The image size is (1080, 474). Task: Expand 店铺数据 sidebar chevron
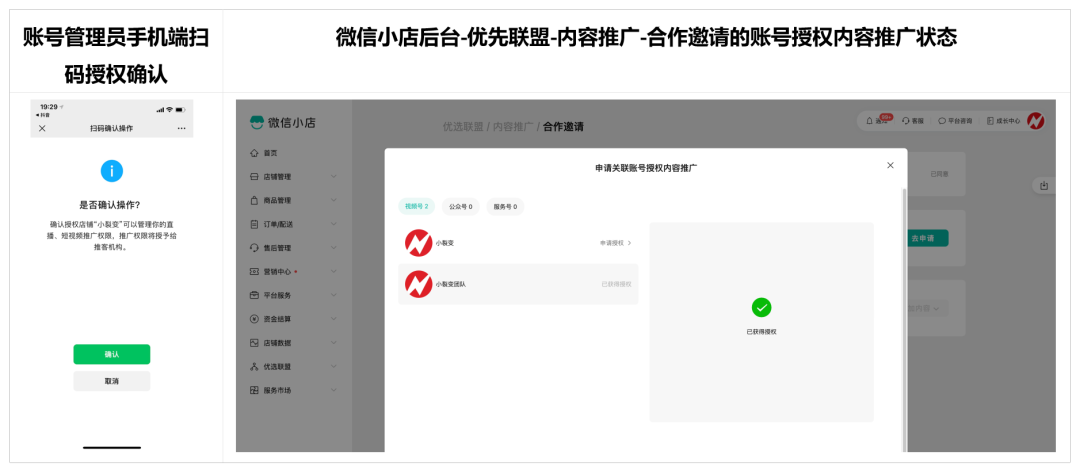coord(334,343)
